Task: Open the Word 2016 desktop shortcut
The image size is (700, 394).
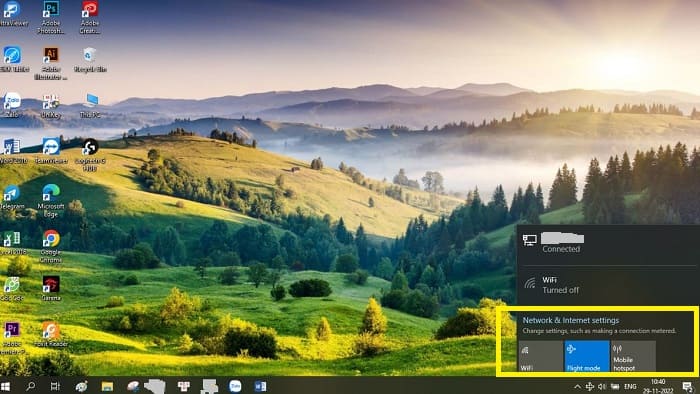Action: [x=12, y=151]
